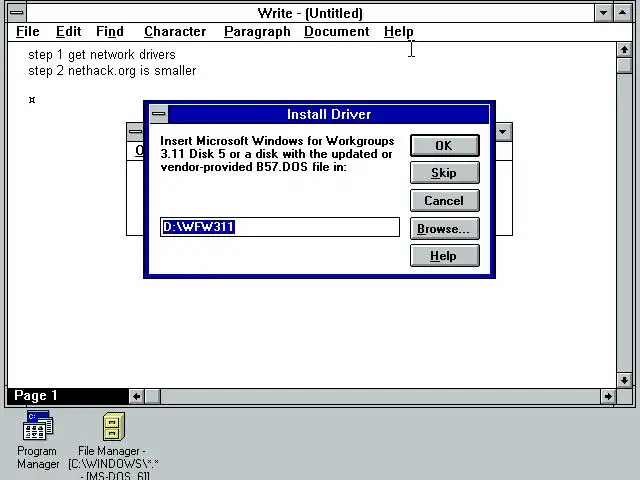Viewport: 640px width, 480px height.
Task: Cancel the Install Driver dialog
Action: point(444,200)
